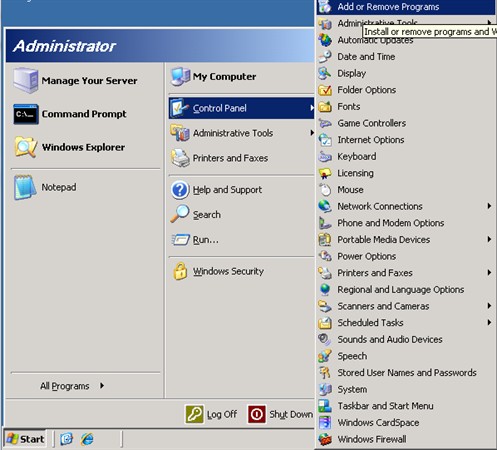Screen dimensions: 497x450
Task: Click the Fonts folder icon
Action: point(325,107)
